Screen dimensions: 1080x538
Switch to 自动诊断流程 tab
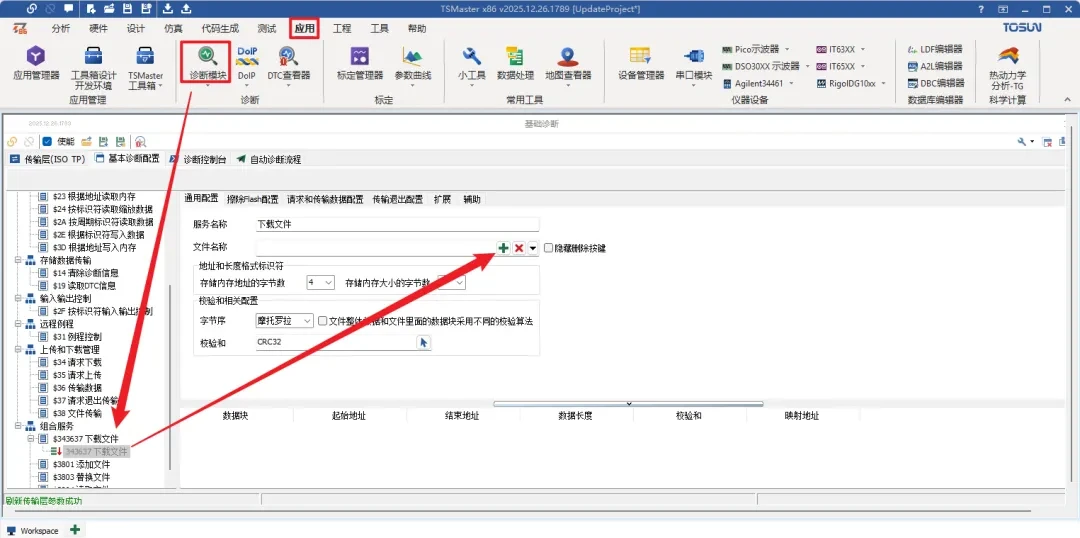point(269,159)
